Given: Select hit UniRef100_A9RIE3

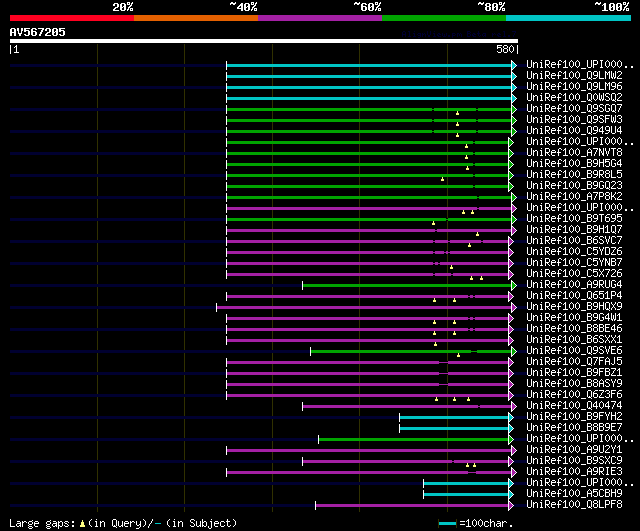Looking at the screenshot, I should tap(574, 472).
